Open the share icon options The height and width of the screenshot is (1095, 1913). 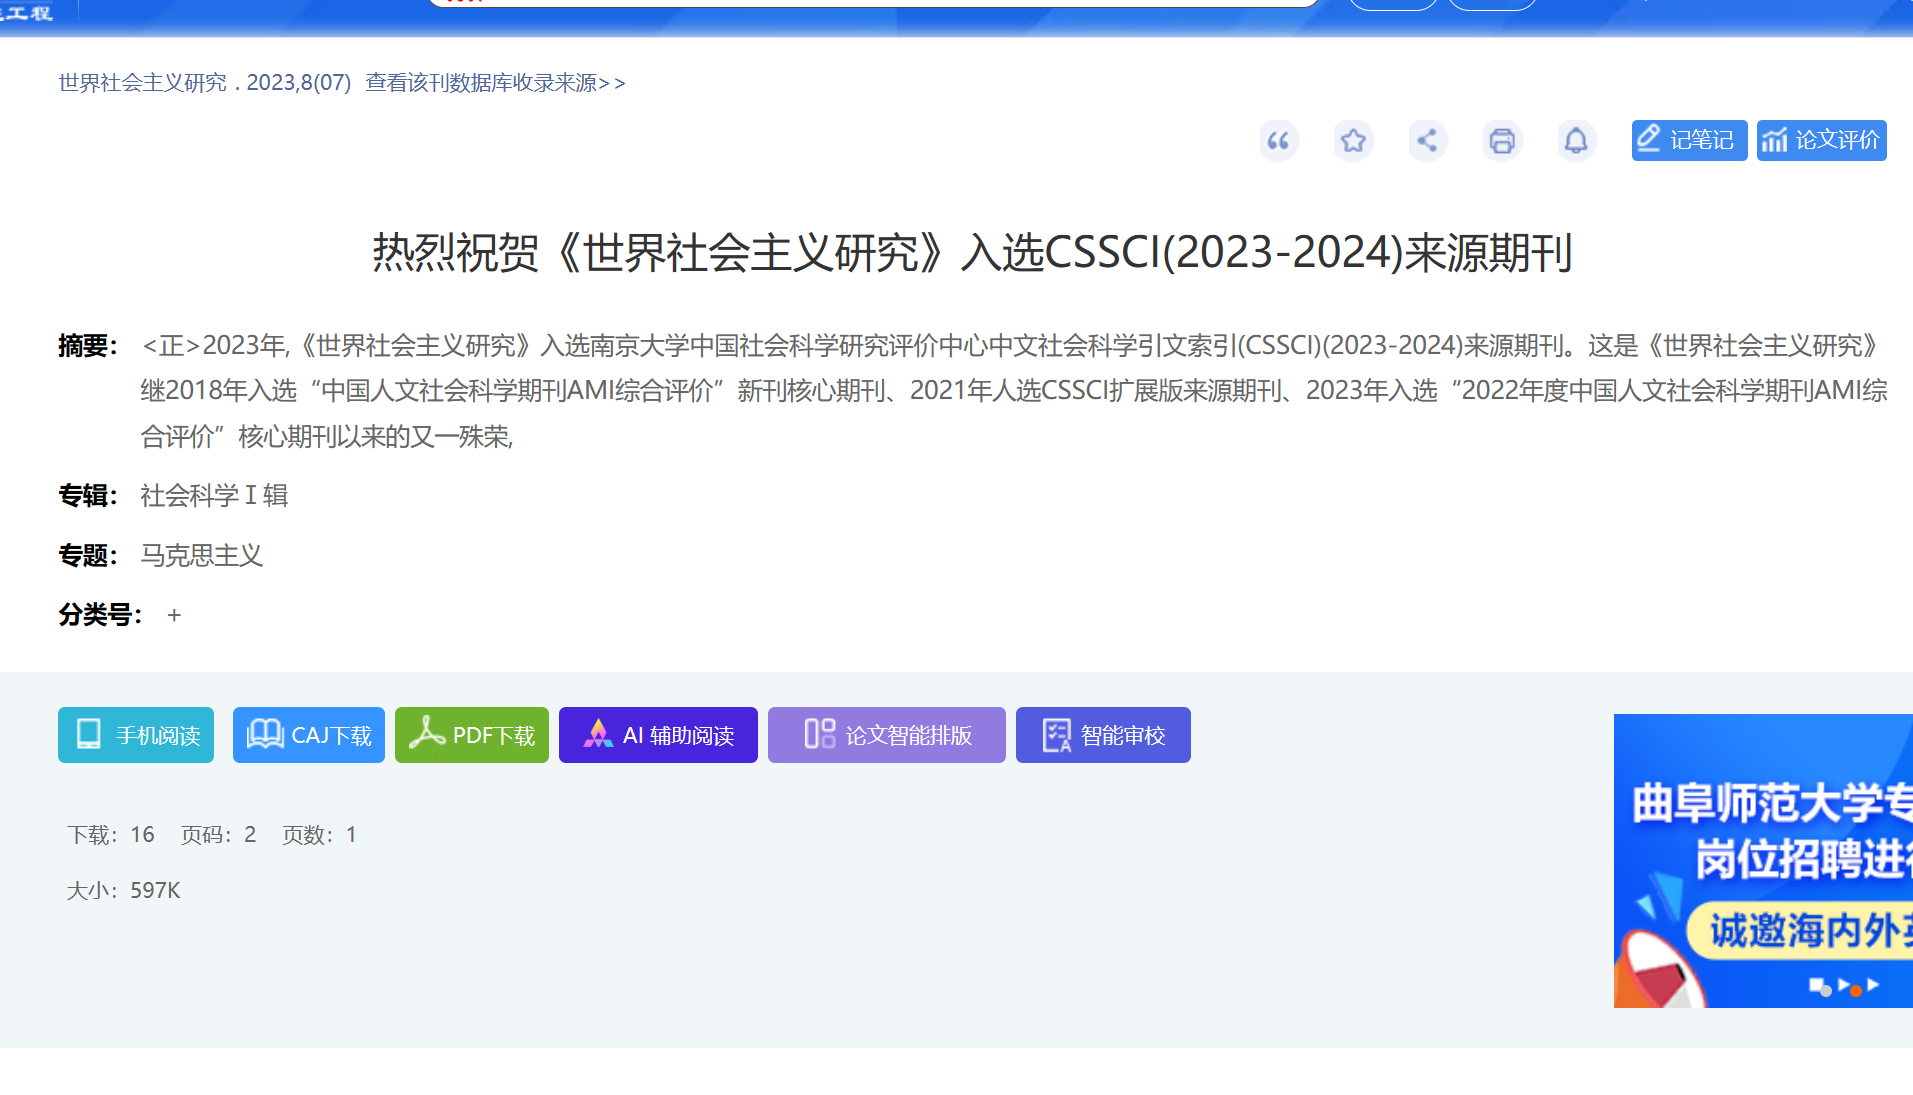tap(1427, 141)
